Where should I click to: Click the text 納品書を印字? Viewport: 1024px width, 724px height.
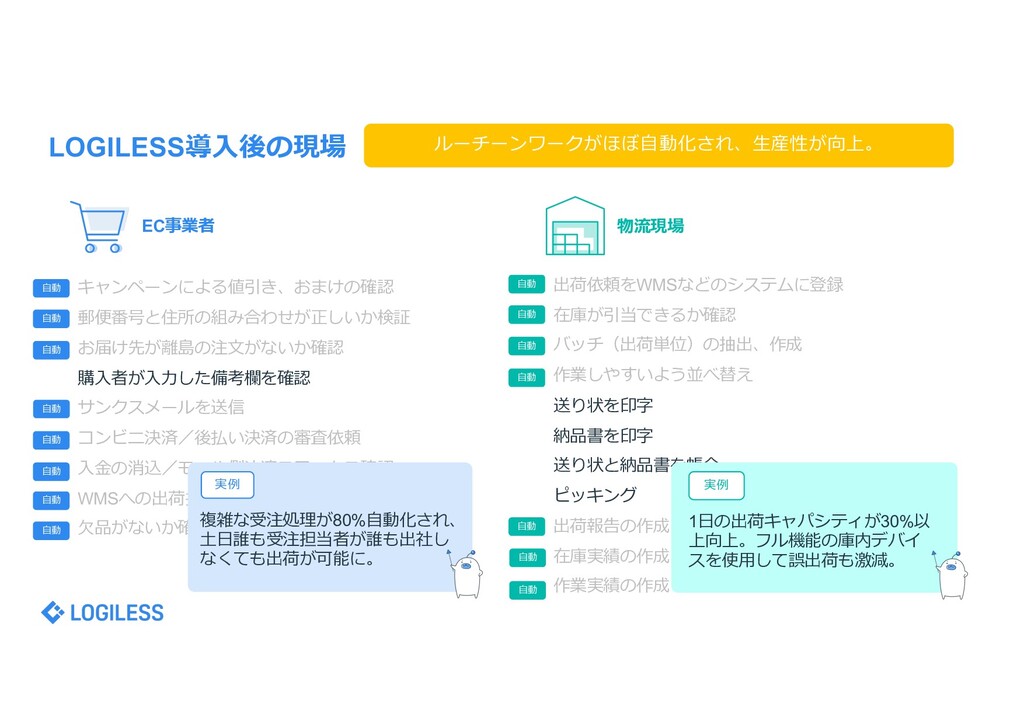(x=603, y=435)
